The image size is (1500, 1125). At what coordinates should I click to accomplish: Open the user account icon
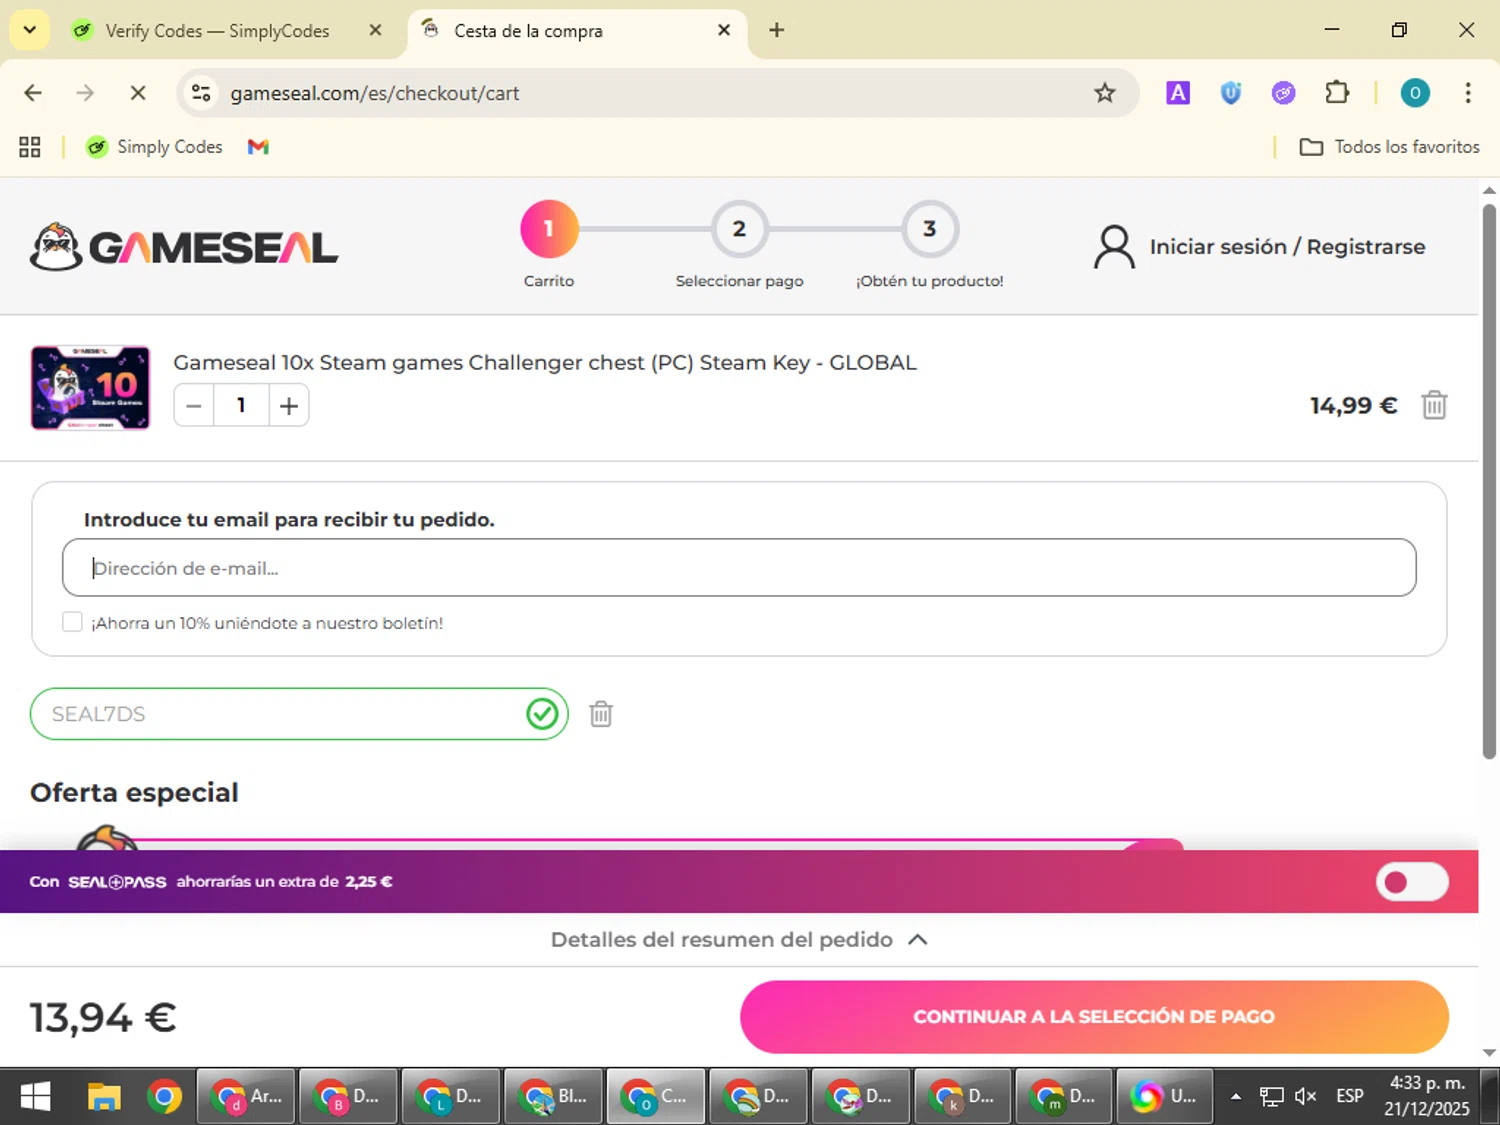pos(1114,247)
